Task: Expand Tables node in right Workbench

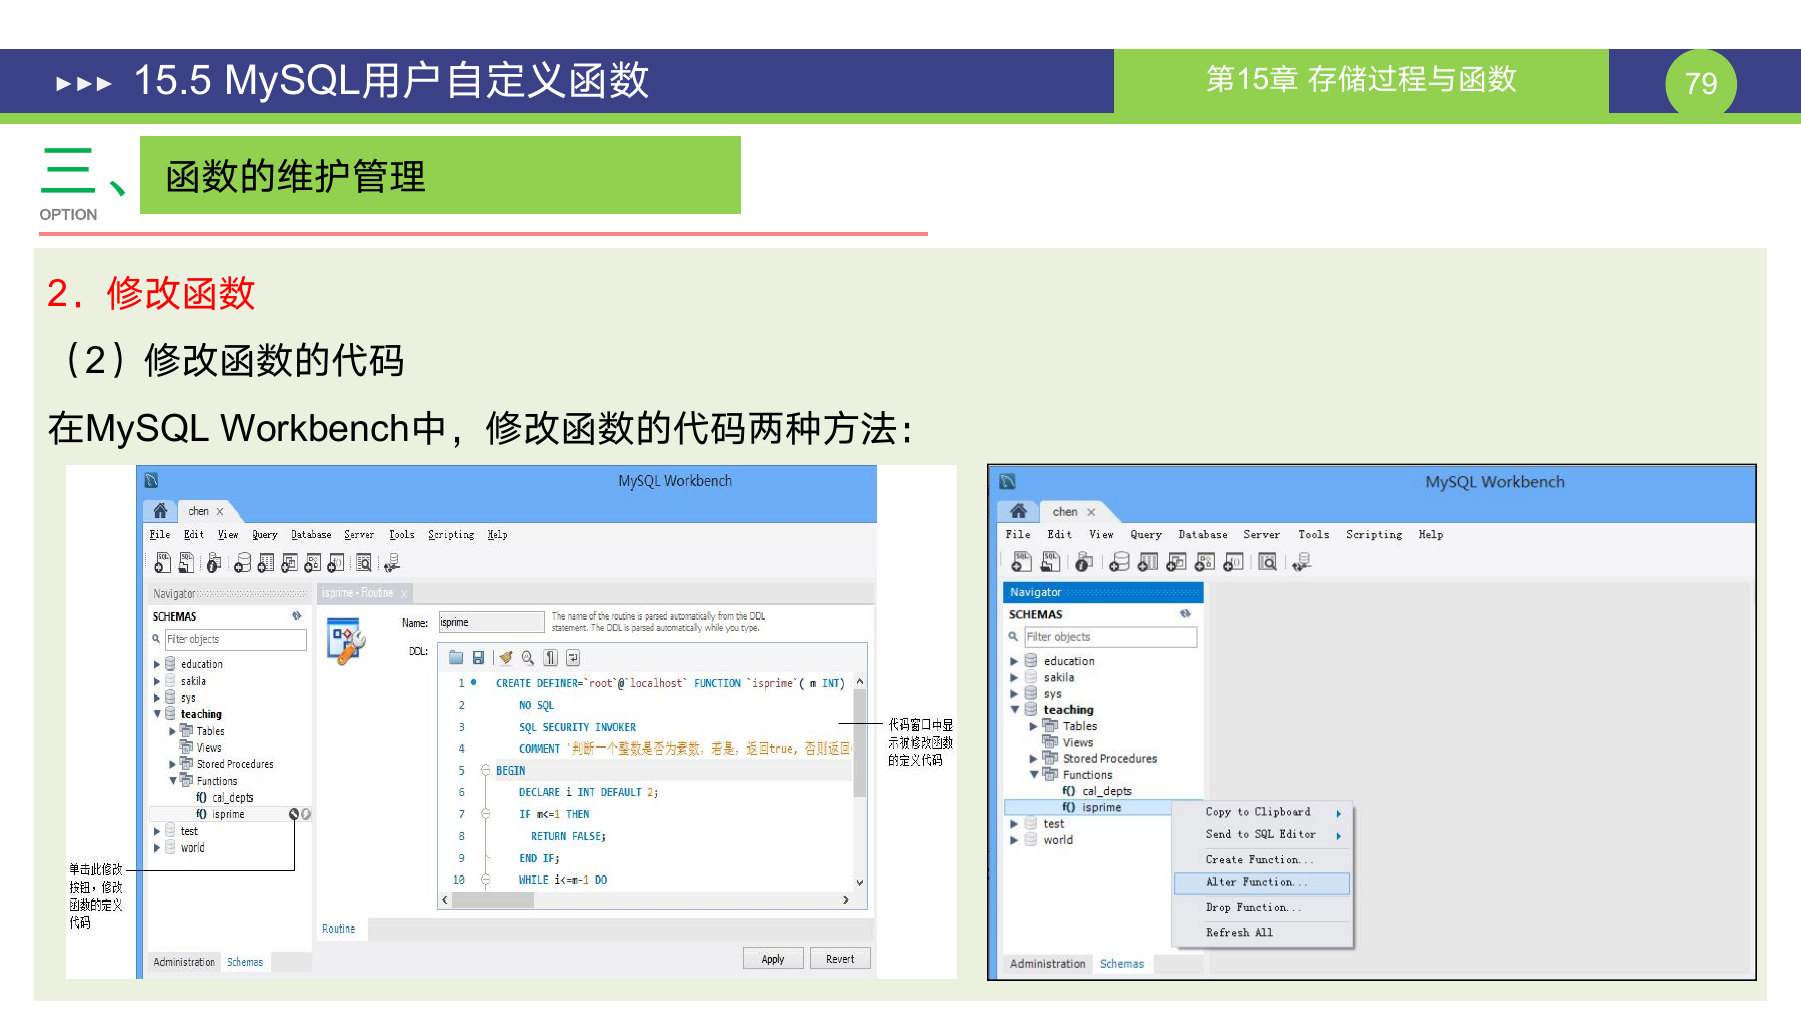Action: coord(1033,726)
